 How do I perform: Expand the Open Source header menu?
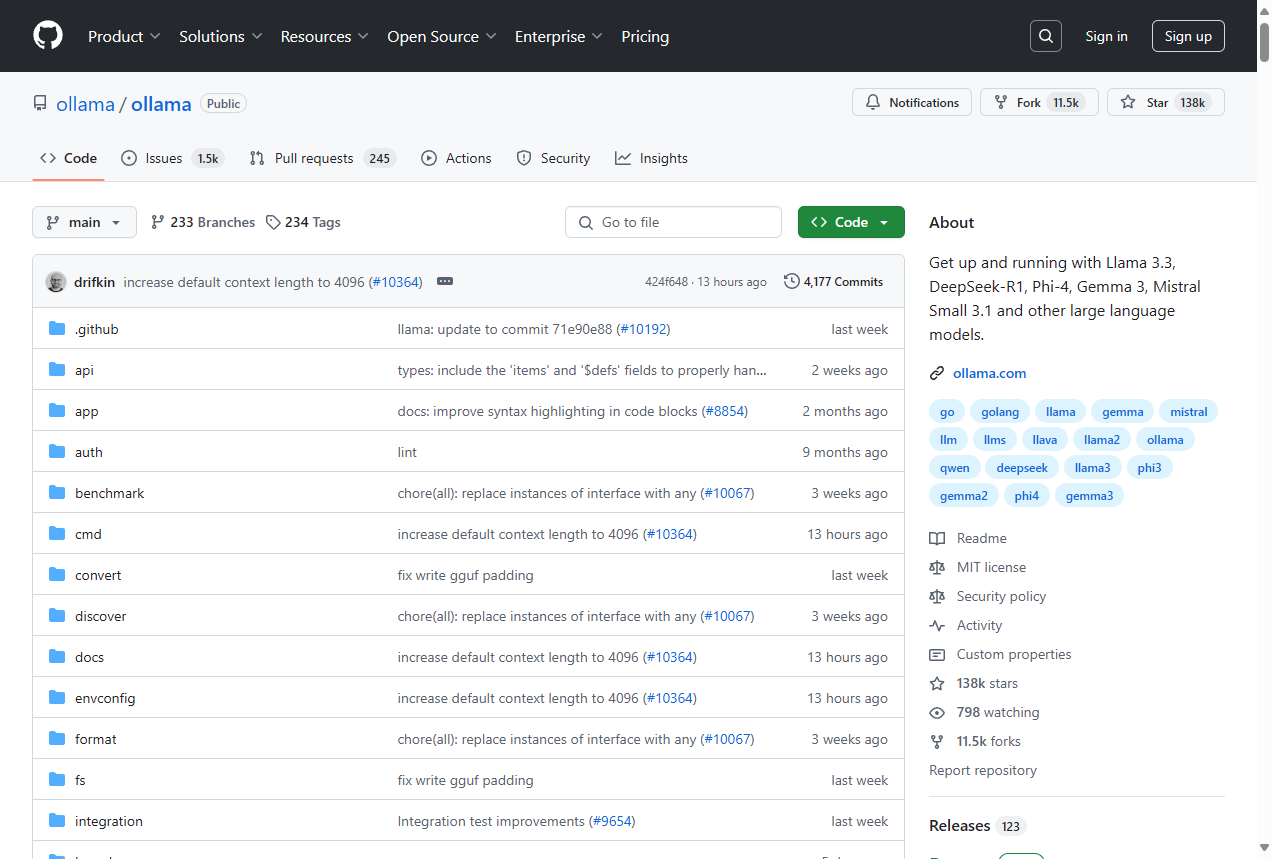click(x=441, y=36)
